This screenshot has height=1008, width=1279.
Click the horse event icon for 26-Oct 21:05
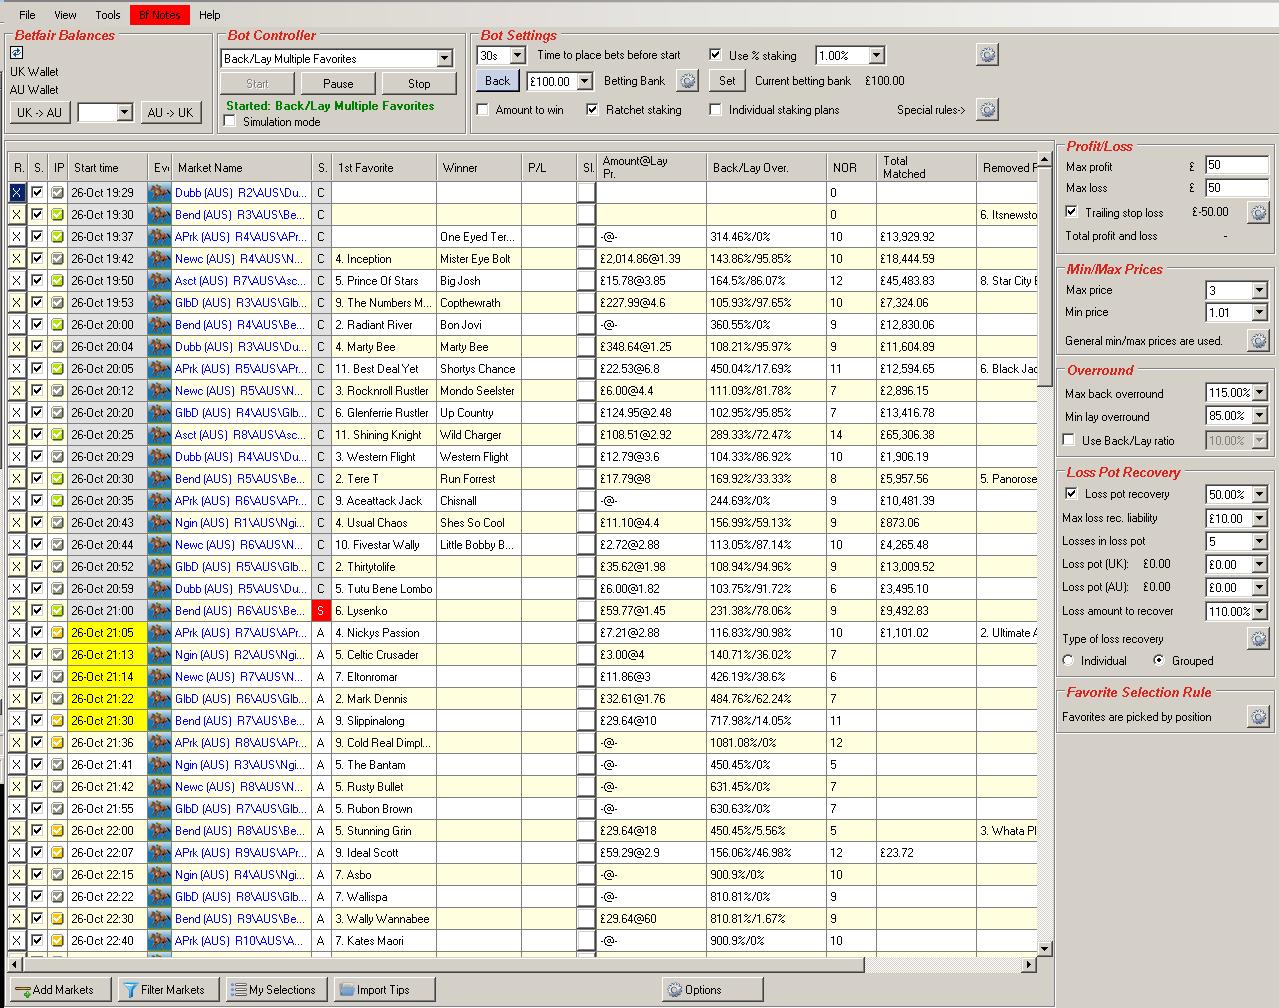pyautogui.click(x=159, y=633)
